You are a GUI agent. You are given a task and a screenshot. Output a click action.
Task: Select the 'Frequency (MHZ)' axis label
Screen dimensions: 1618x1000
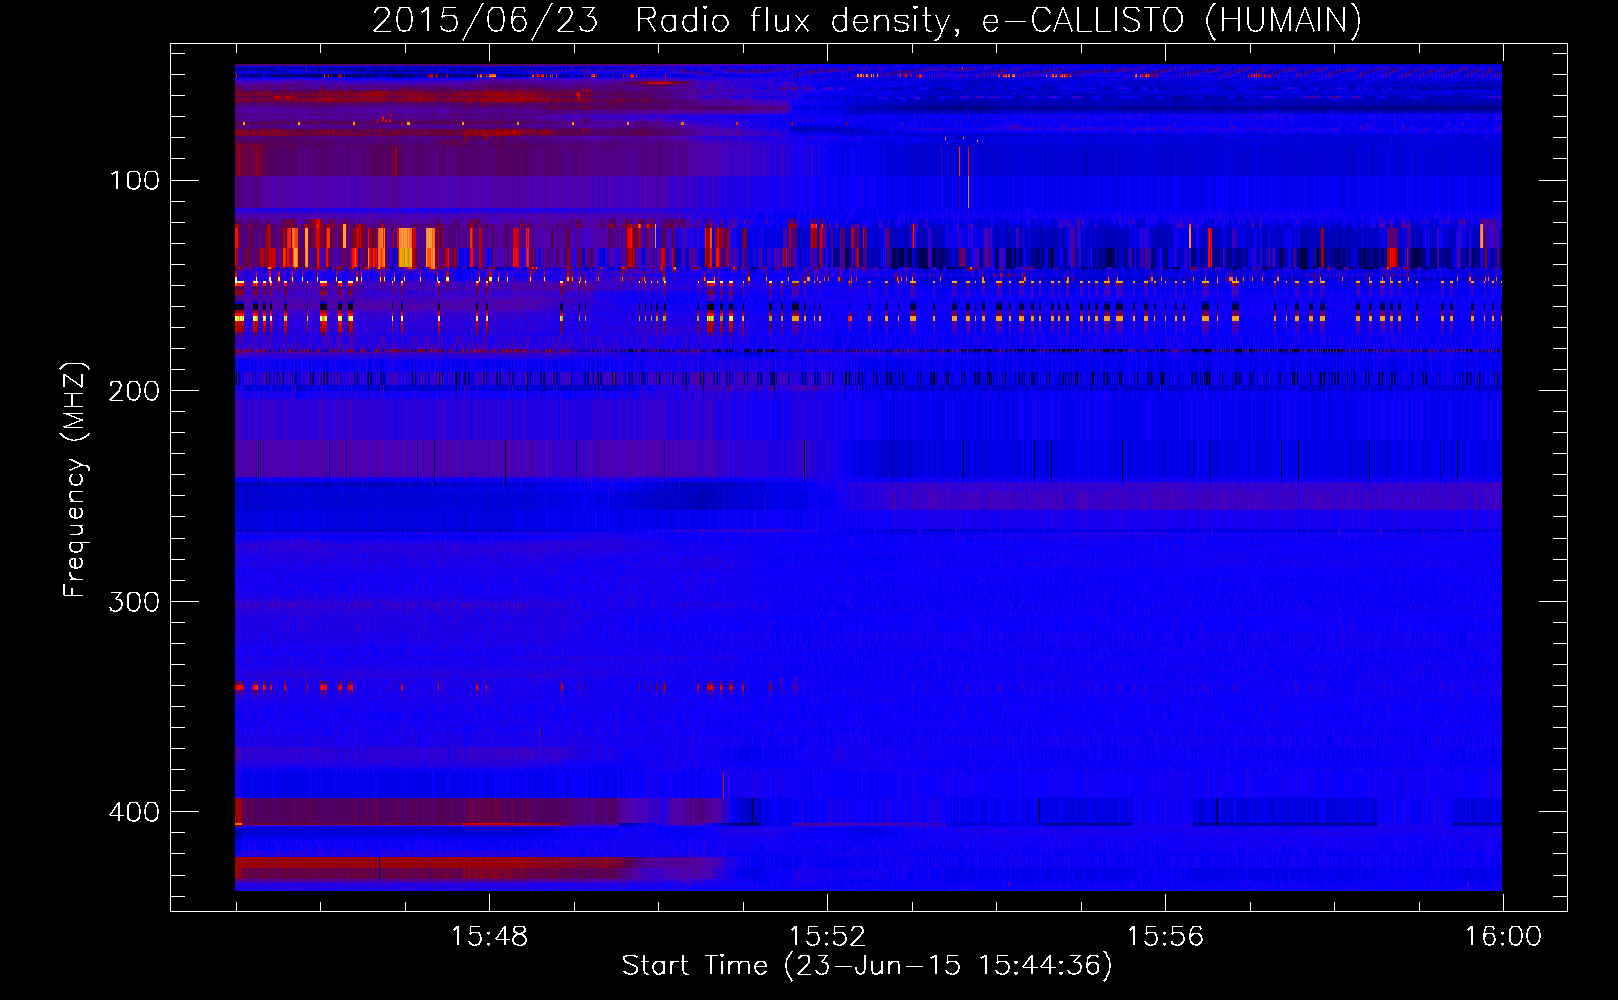point(75,480)
